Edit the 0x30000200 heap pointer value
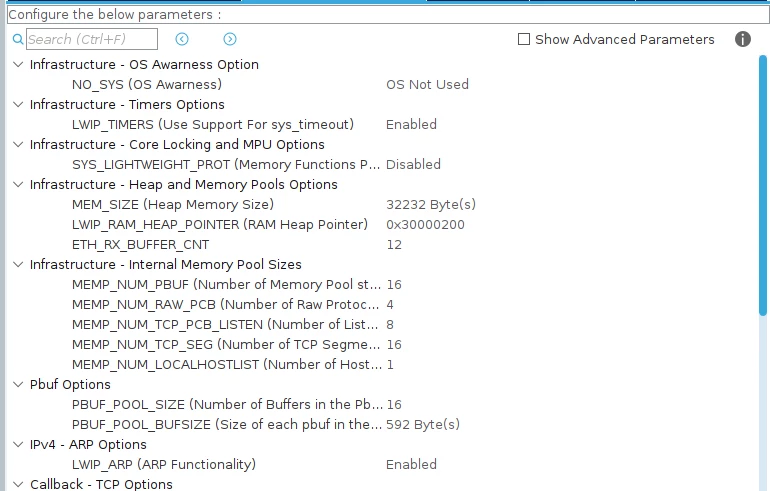This screenshot has height=491, width=770. point(425,225)
